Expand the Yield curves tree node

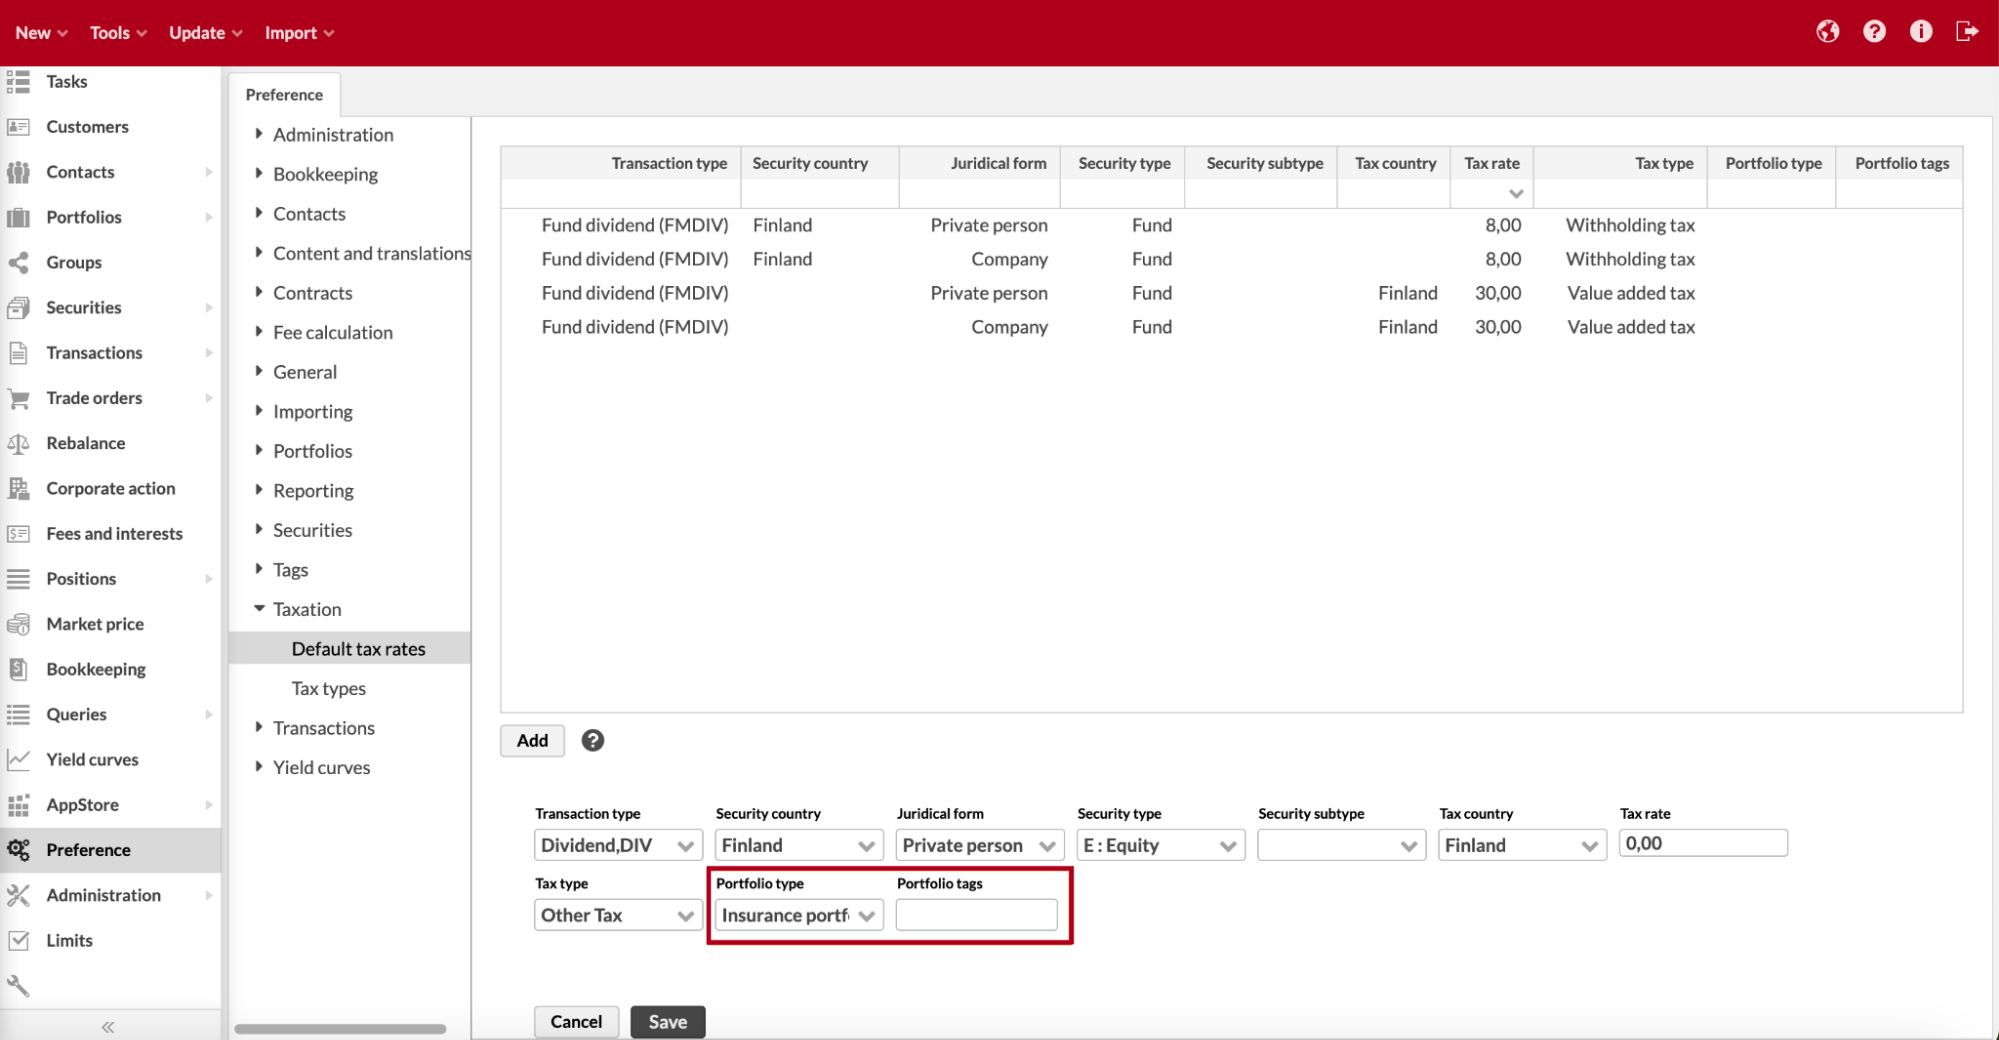259,766
